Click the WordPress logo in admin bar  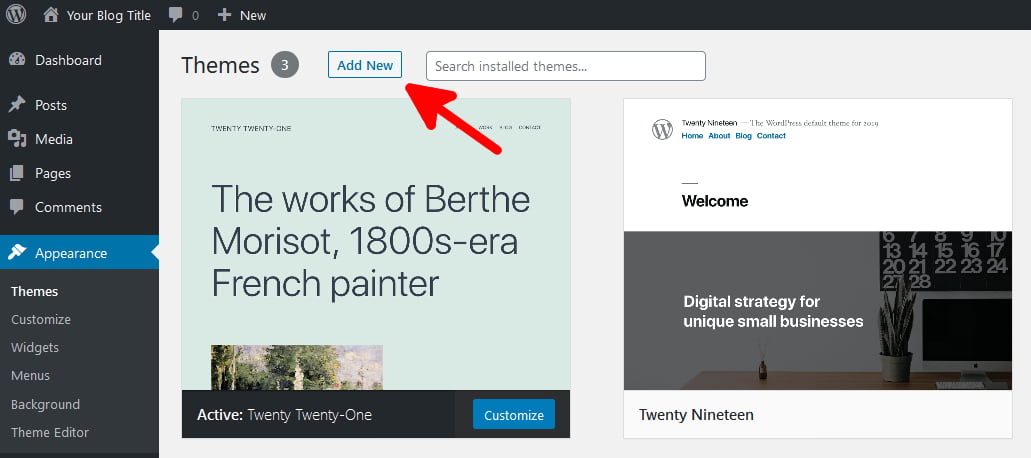tap(16, 14)
